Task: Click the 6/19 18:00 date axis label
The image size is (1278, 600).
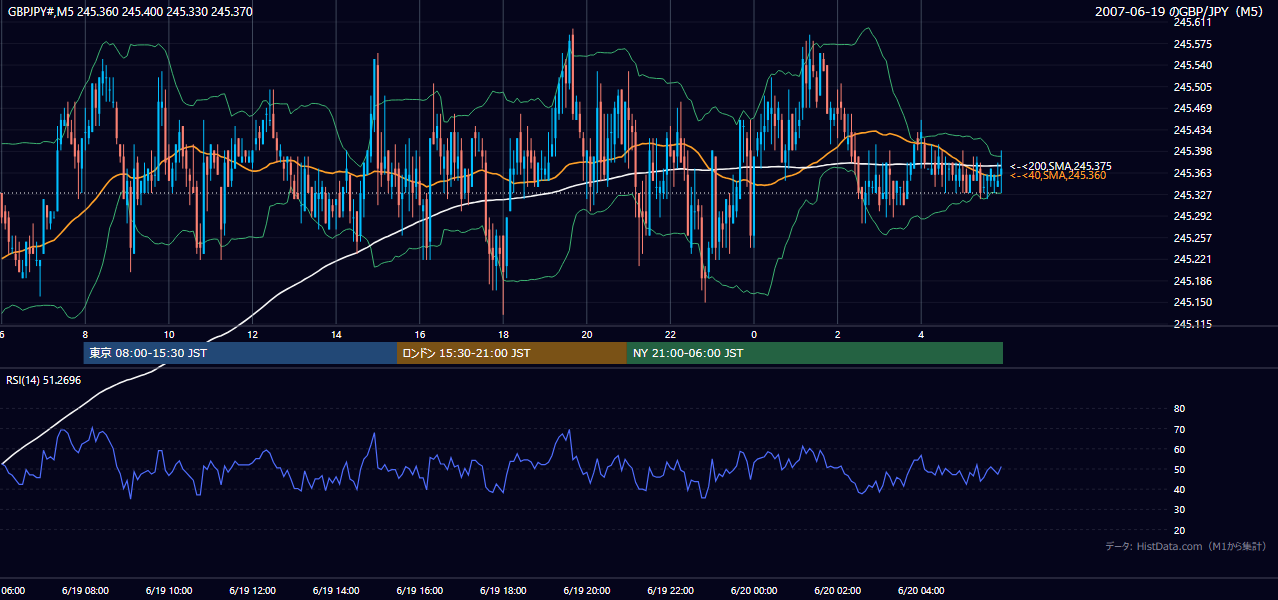Action: pos(503,591)
